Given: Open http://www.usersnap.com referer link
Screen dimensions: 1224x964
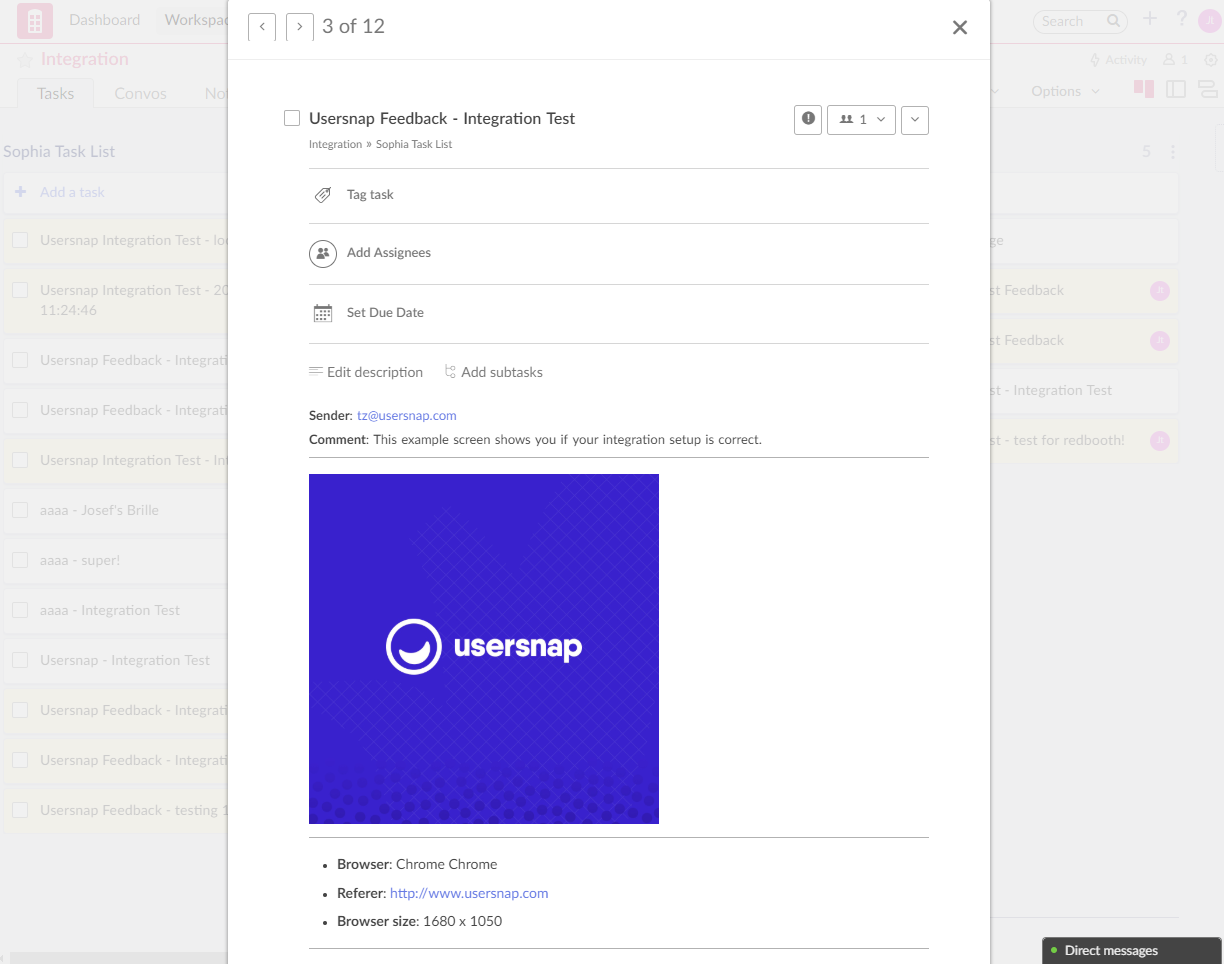Looking at the screenshot, I should click(x=469, y=893).
